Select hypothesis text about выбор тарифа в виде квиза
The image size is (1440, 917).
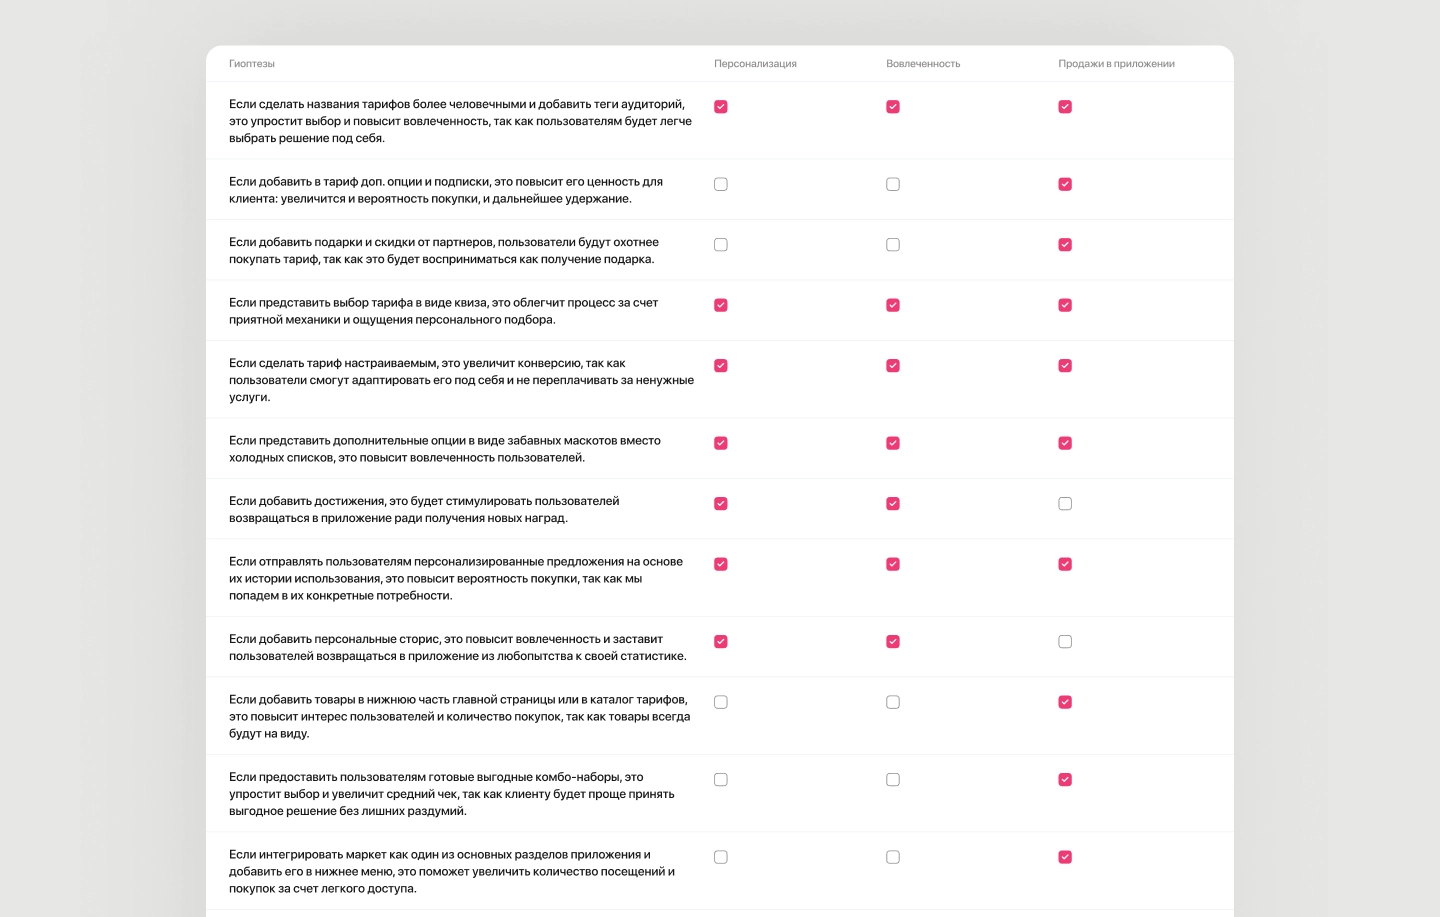tap(443, 311)
